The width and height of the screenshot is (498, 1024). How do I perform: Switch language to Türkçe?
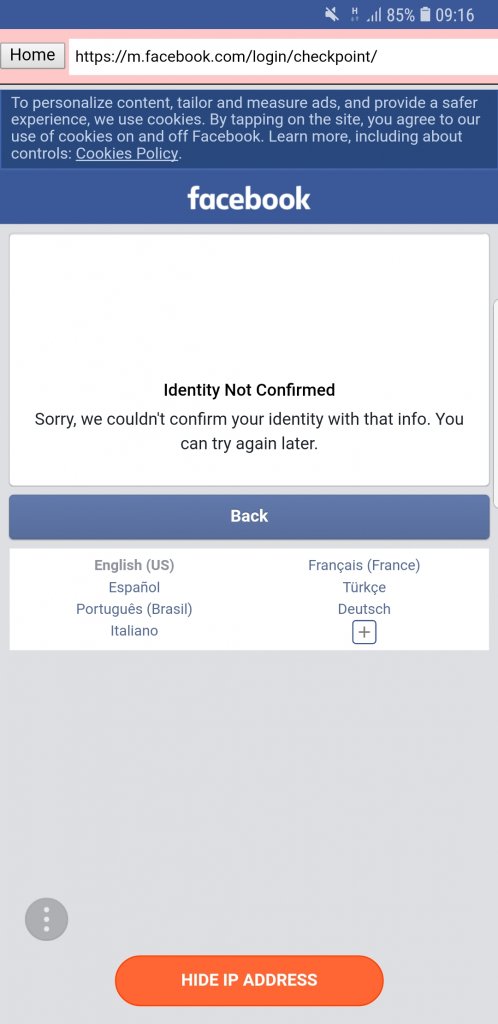pyautogui.click(x=364, y=587)
